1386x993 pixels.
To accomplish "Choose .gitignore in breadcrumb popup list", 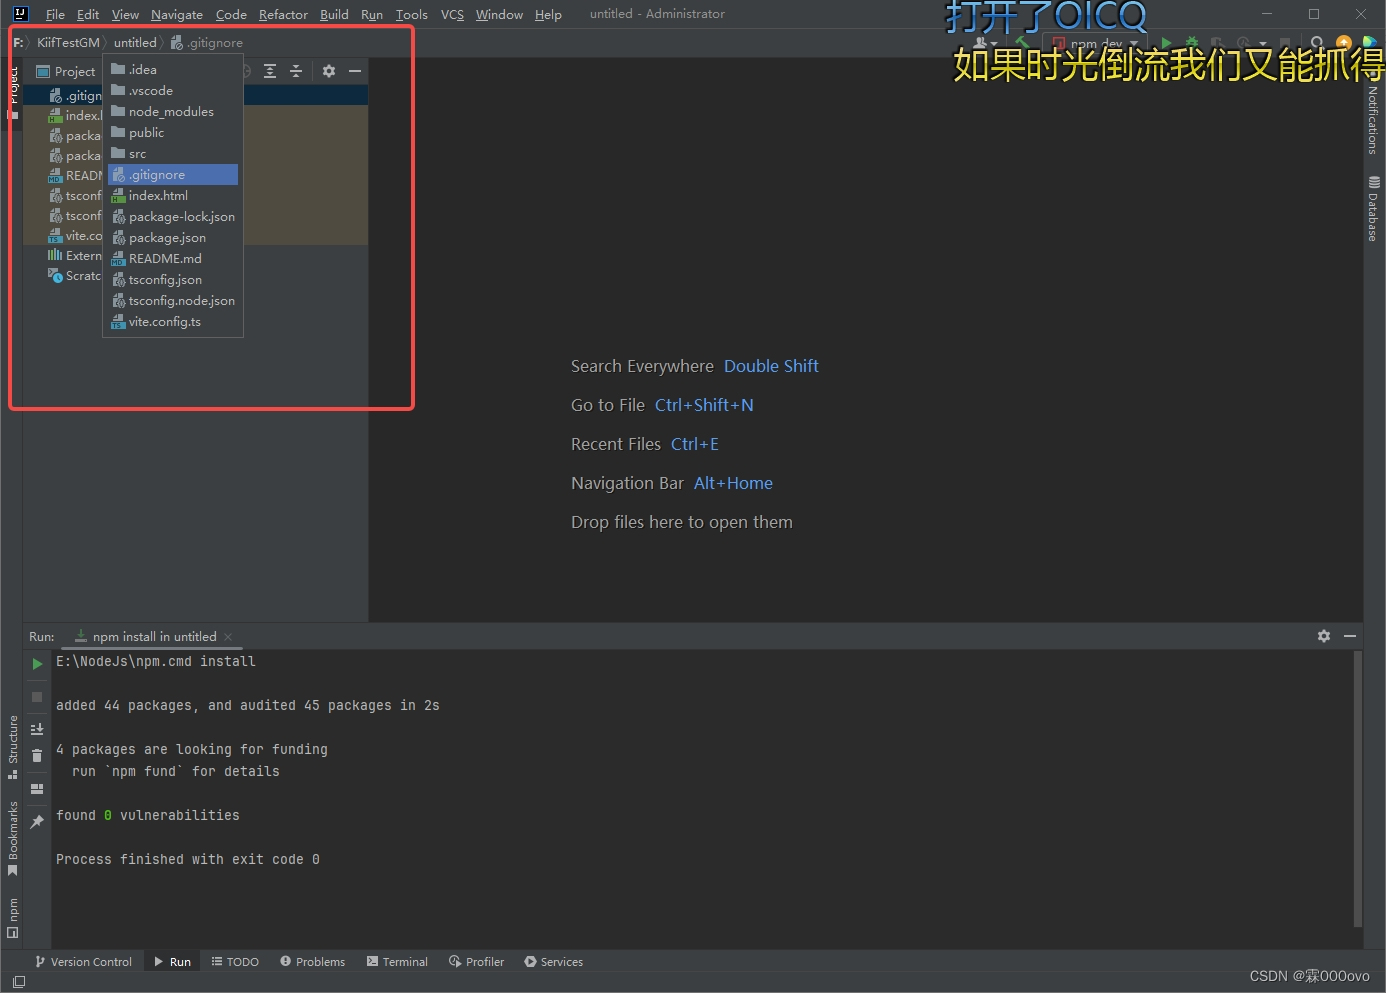I will coord(173,175).
